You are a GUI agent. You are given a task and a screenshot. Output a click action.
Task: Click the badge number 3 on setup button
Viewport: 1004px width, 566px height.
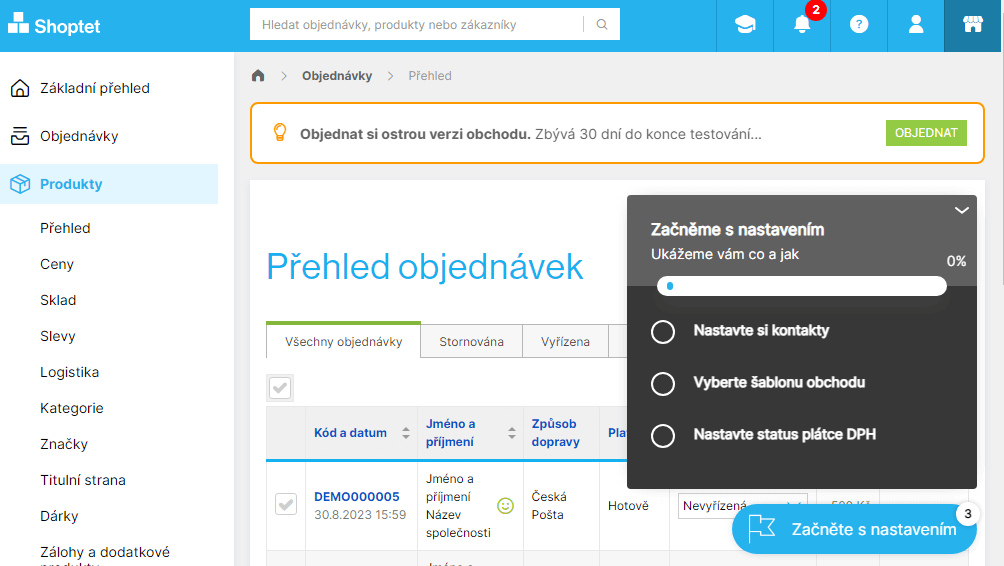tap(968, 513)
